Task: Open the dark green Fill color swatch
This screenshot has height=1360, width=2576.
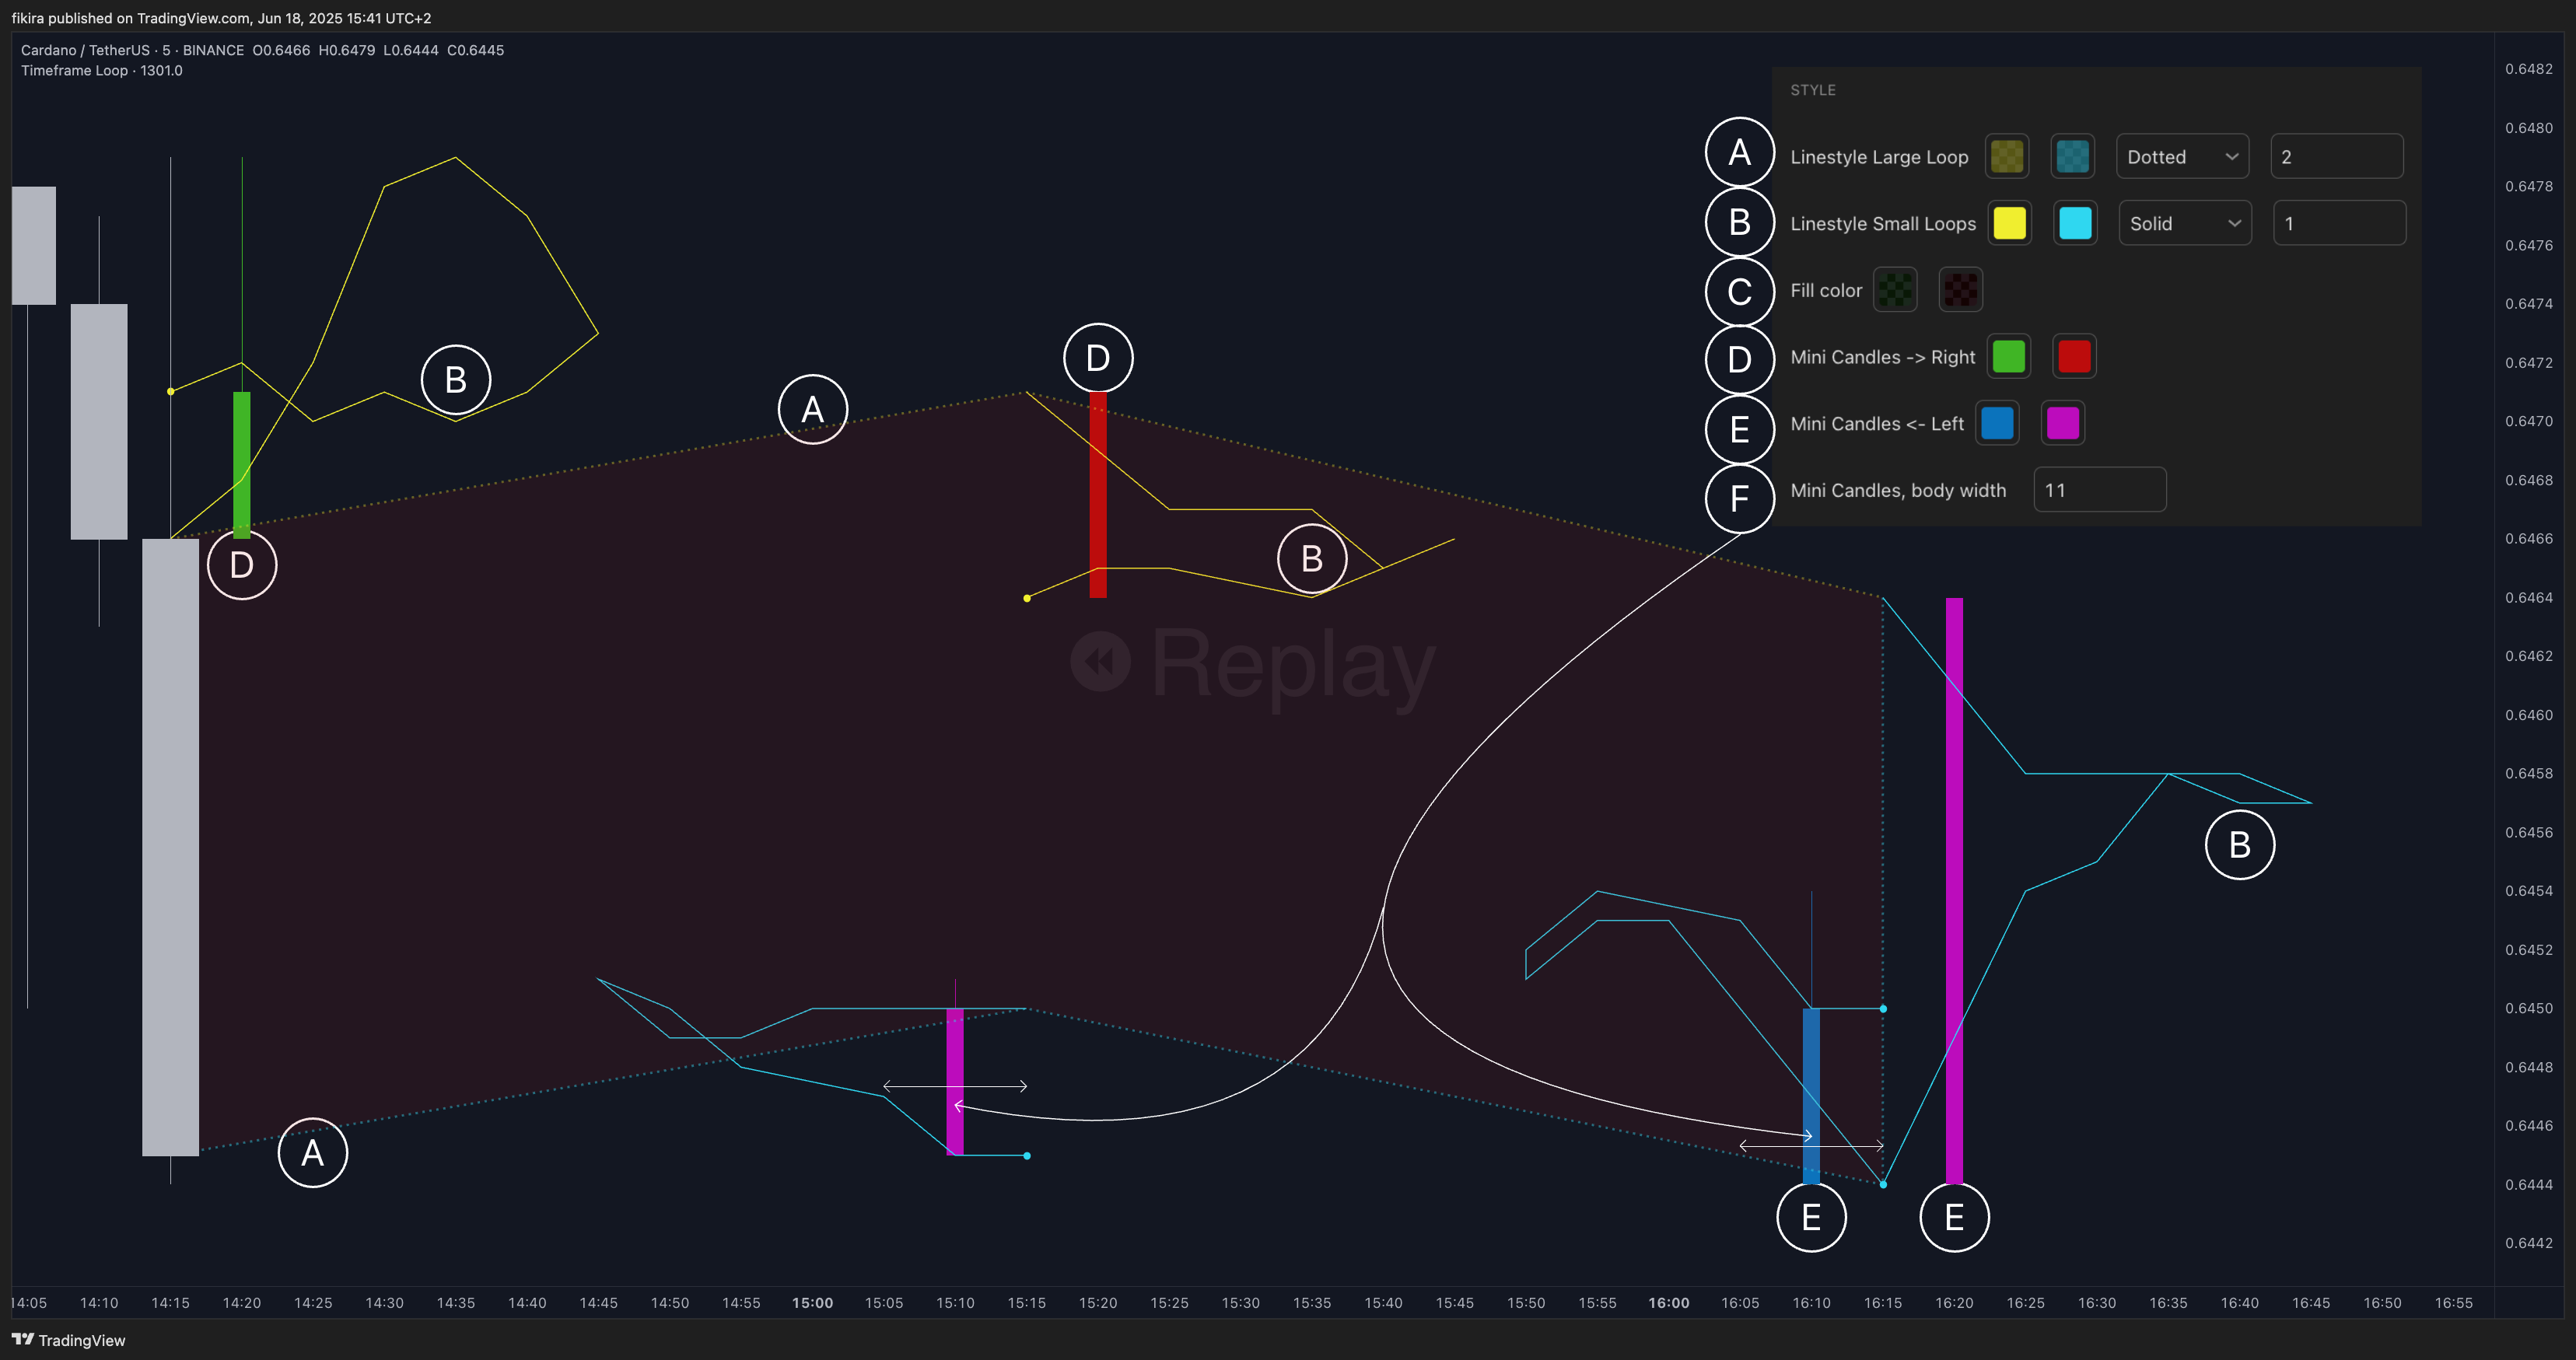Action: click(x=1895, y=290)
